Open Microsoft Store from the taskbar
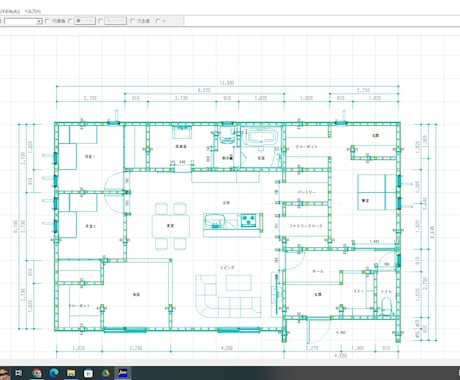 click(88, 373)
